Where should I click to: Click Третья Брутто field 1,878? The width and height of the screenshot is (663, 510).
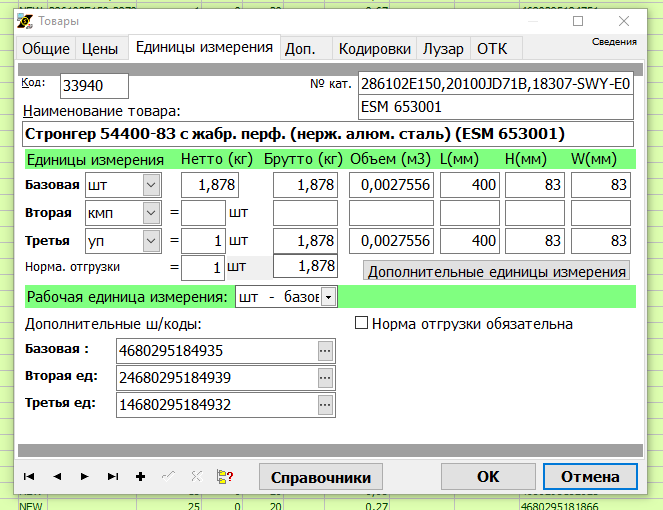tap(305, 241)
